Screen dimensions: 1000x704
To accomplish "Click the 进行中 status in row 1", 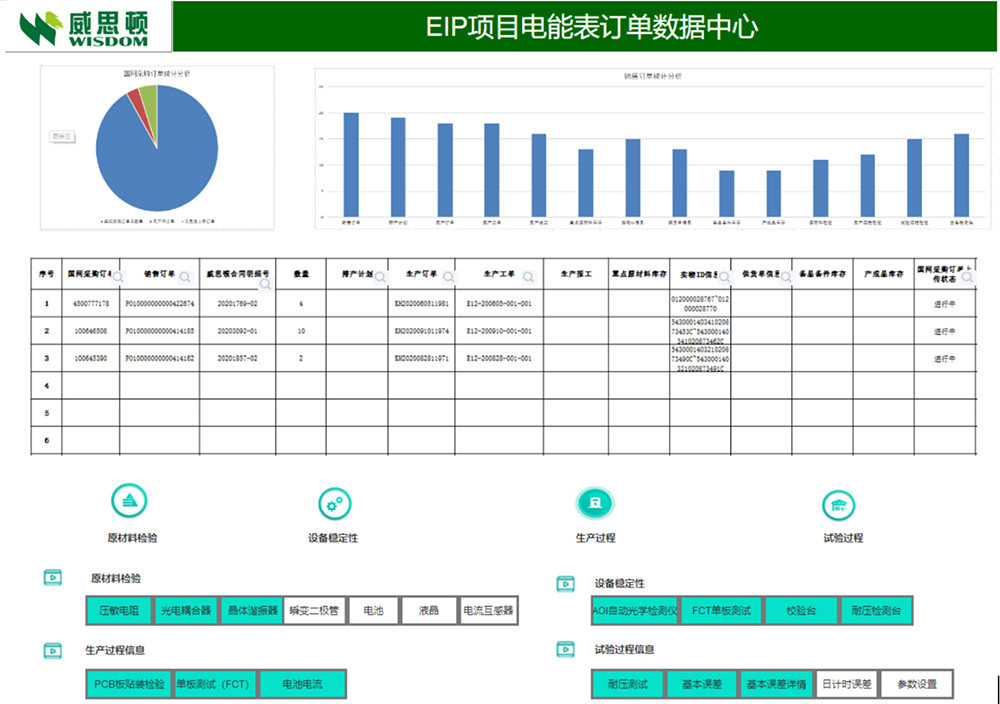I will tap(945, 304).
